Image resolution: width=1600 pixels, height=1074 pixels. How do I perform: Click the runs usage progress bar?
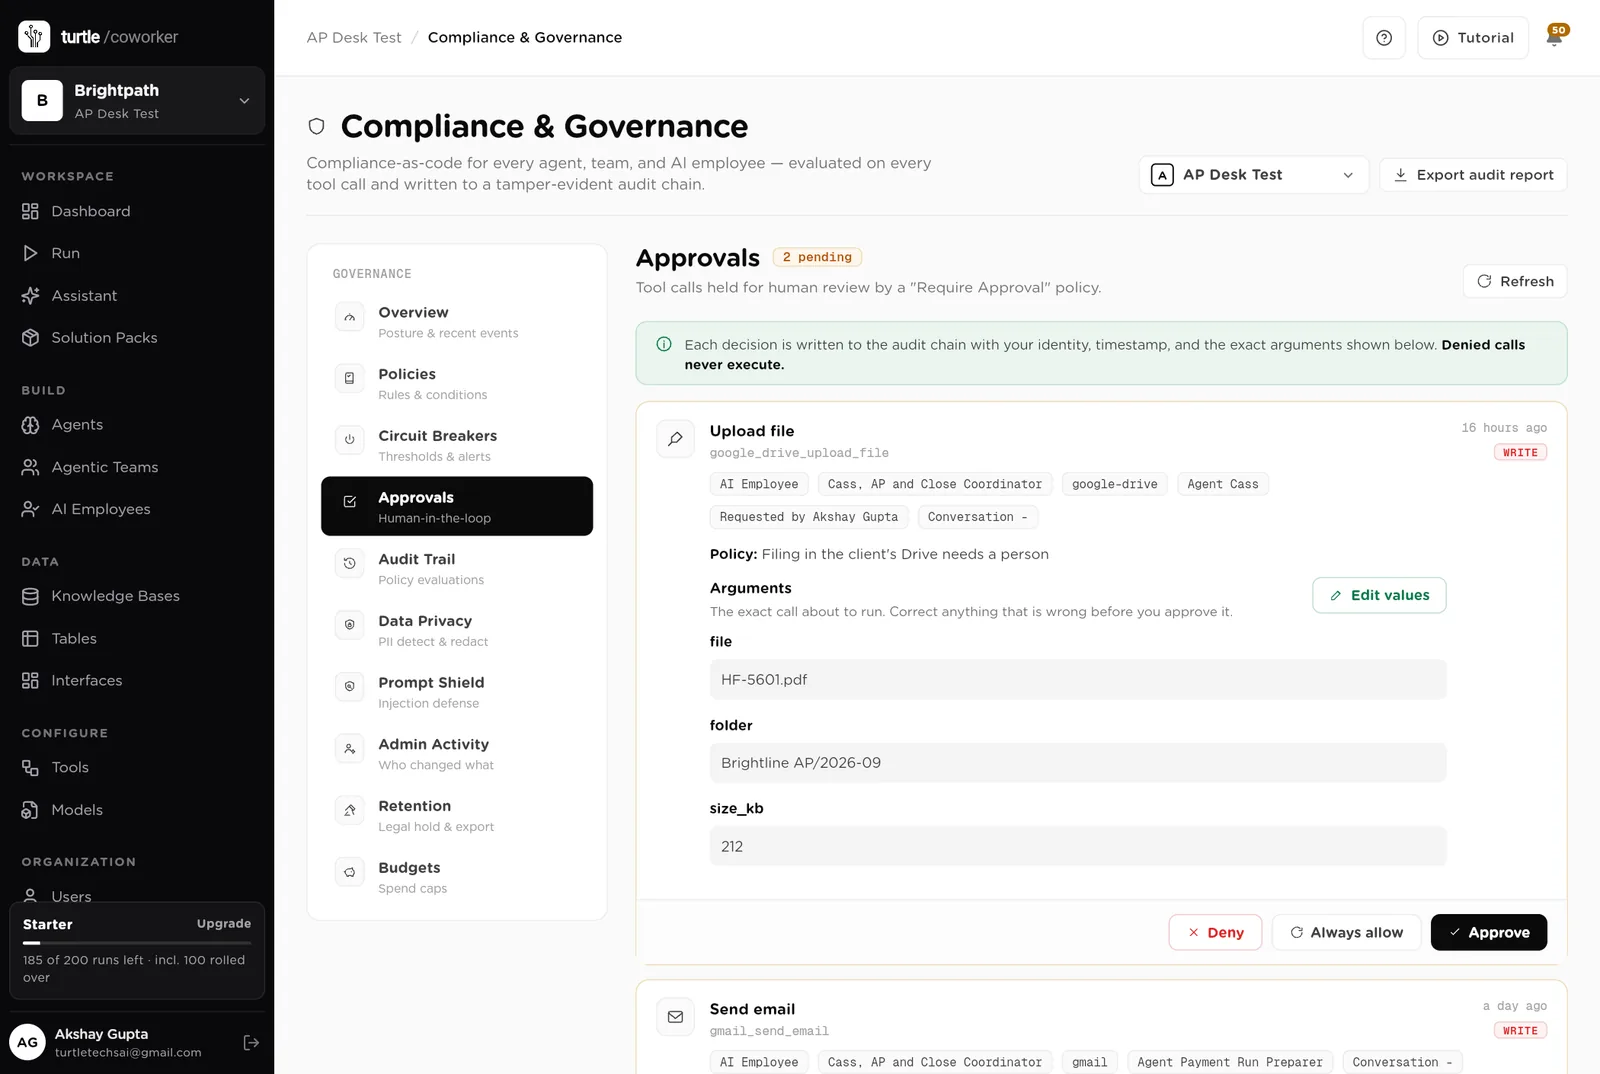137,943
